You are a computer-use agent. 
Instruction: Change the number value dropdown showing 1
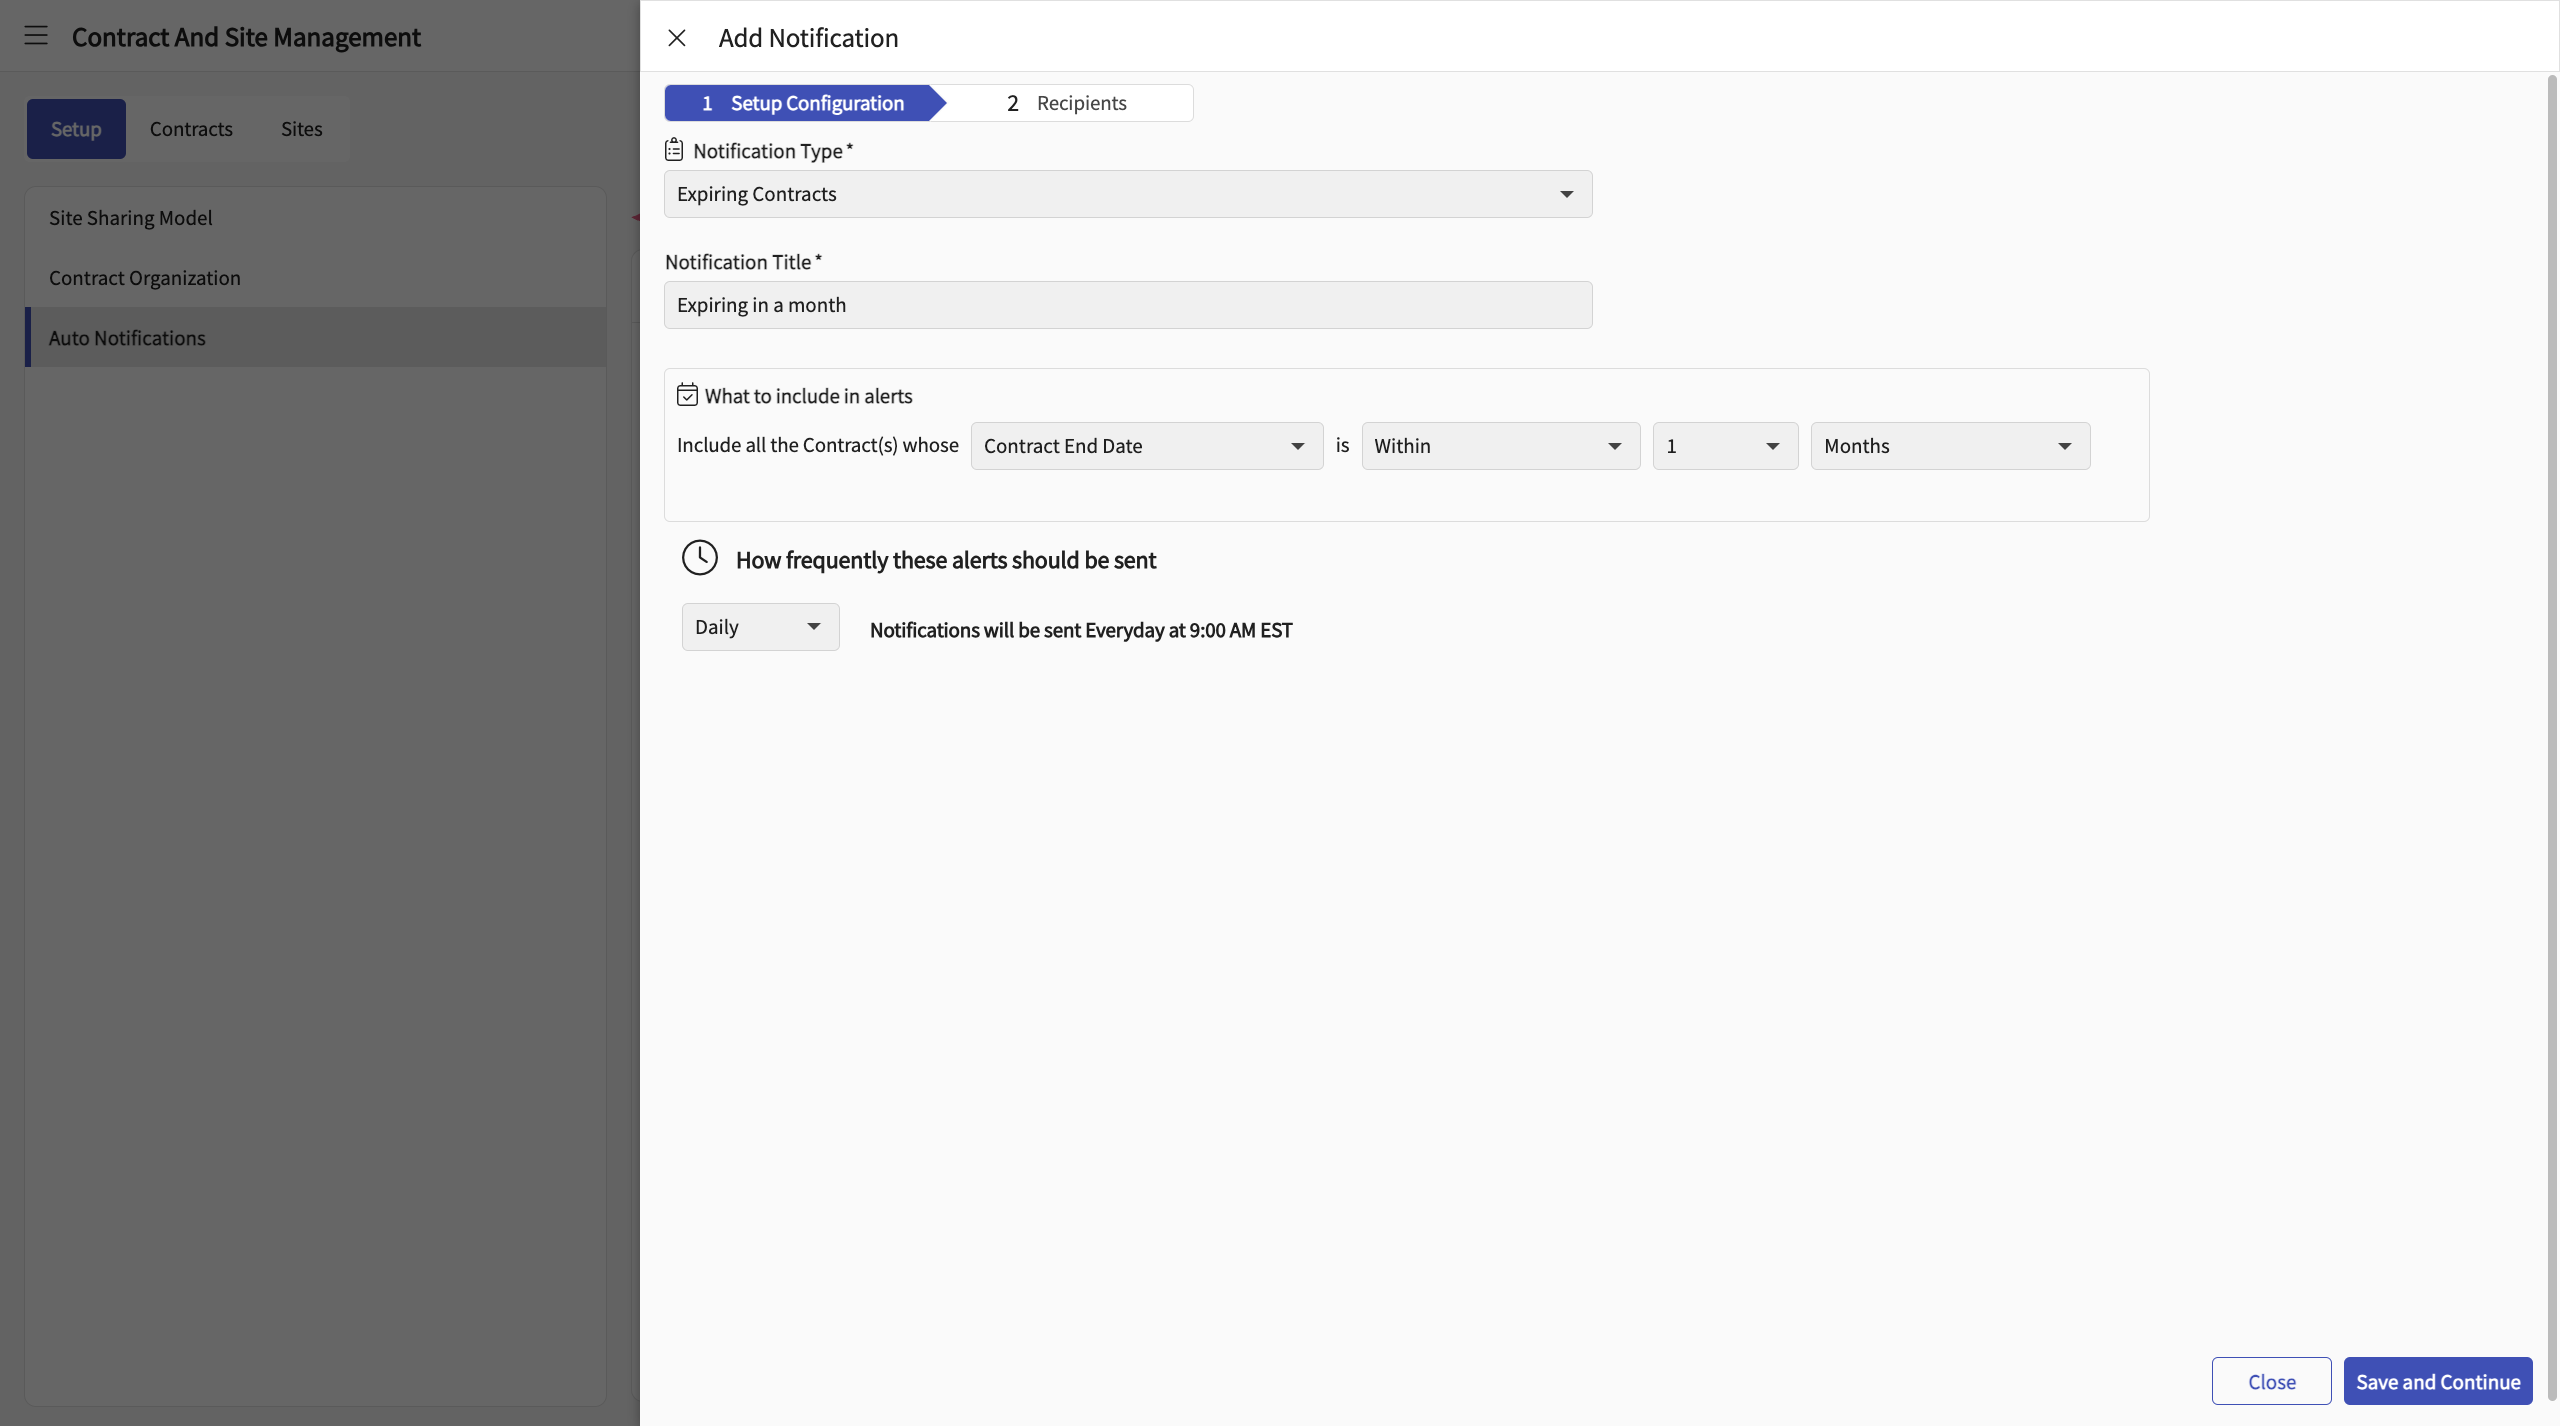point(1724,446)
